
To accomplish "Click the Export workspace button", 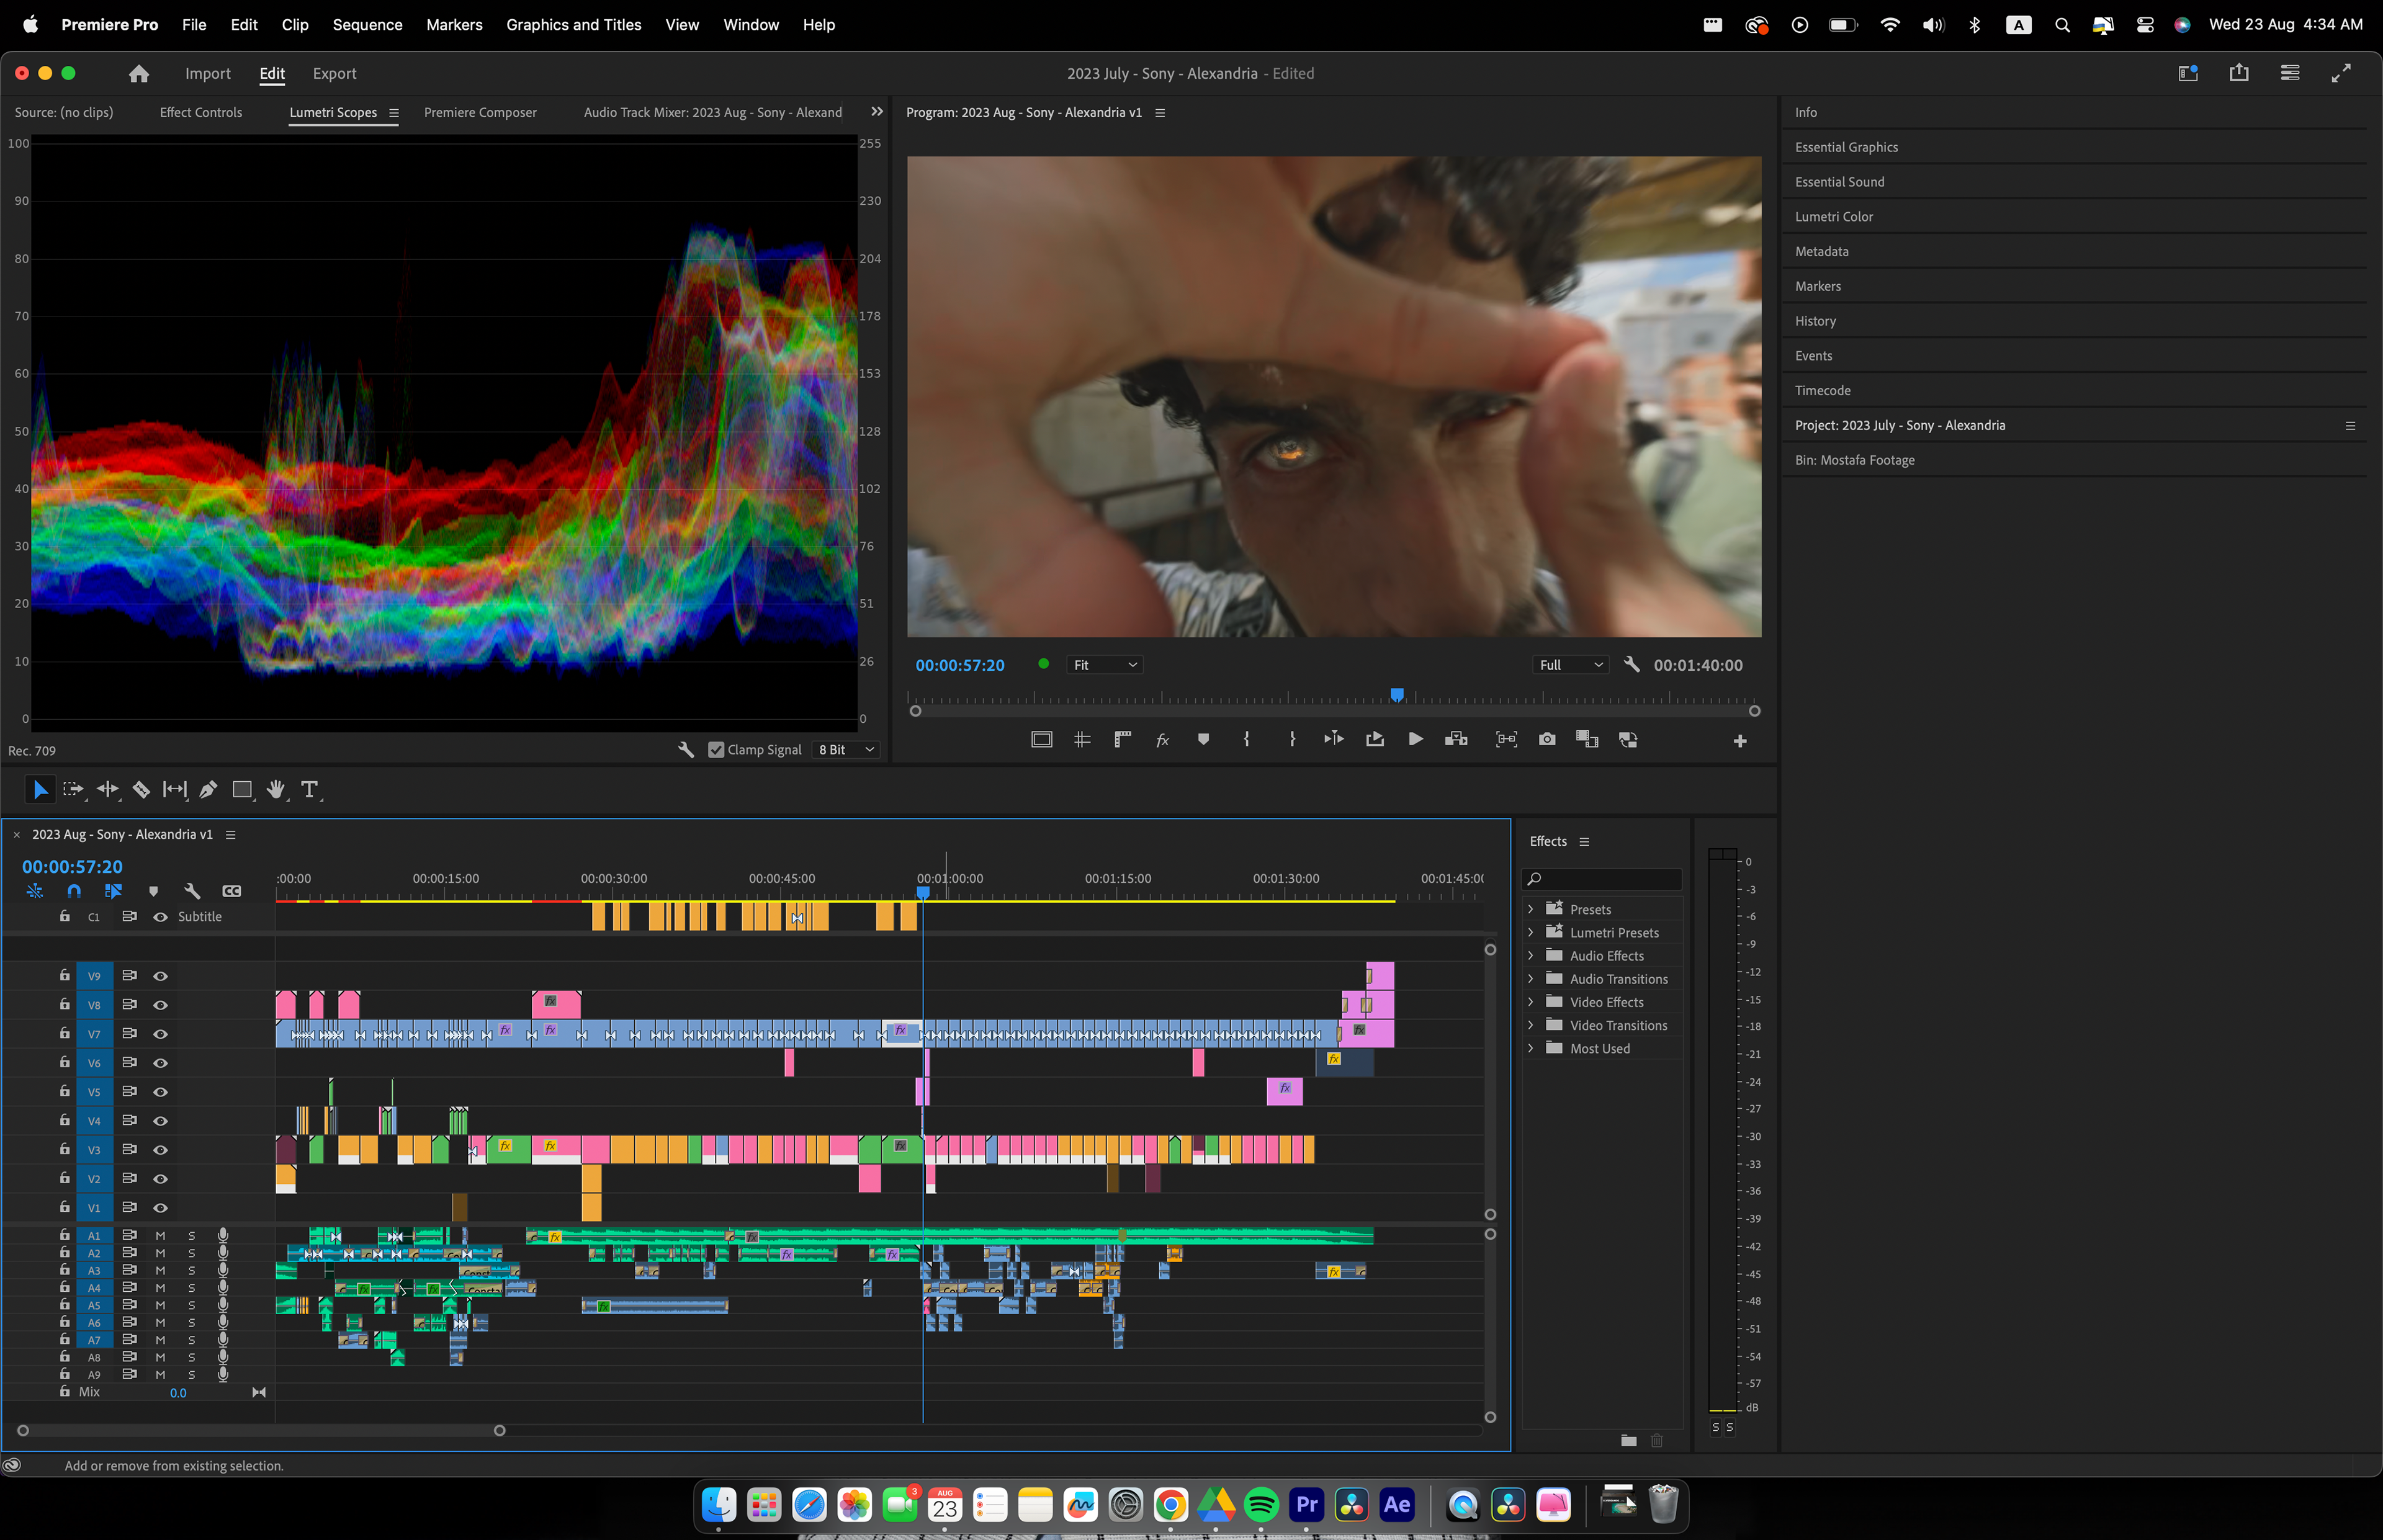I will [x=334, y=73].
